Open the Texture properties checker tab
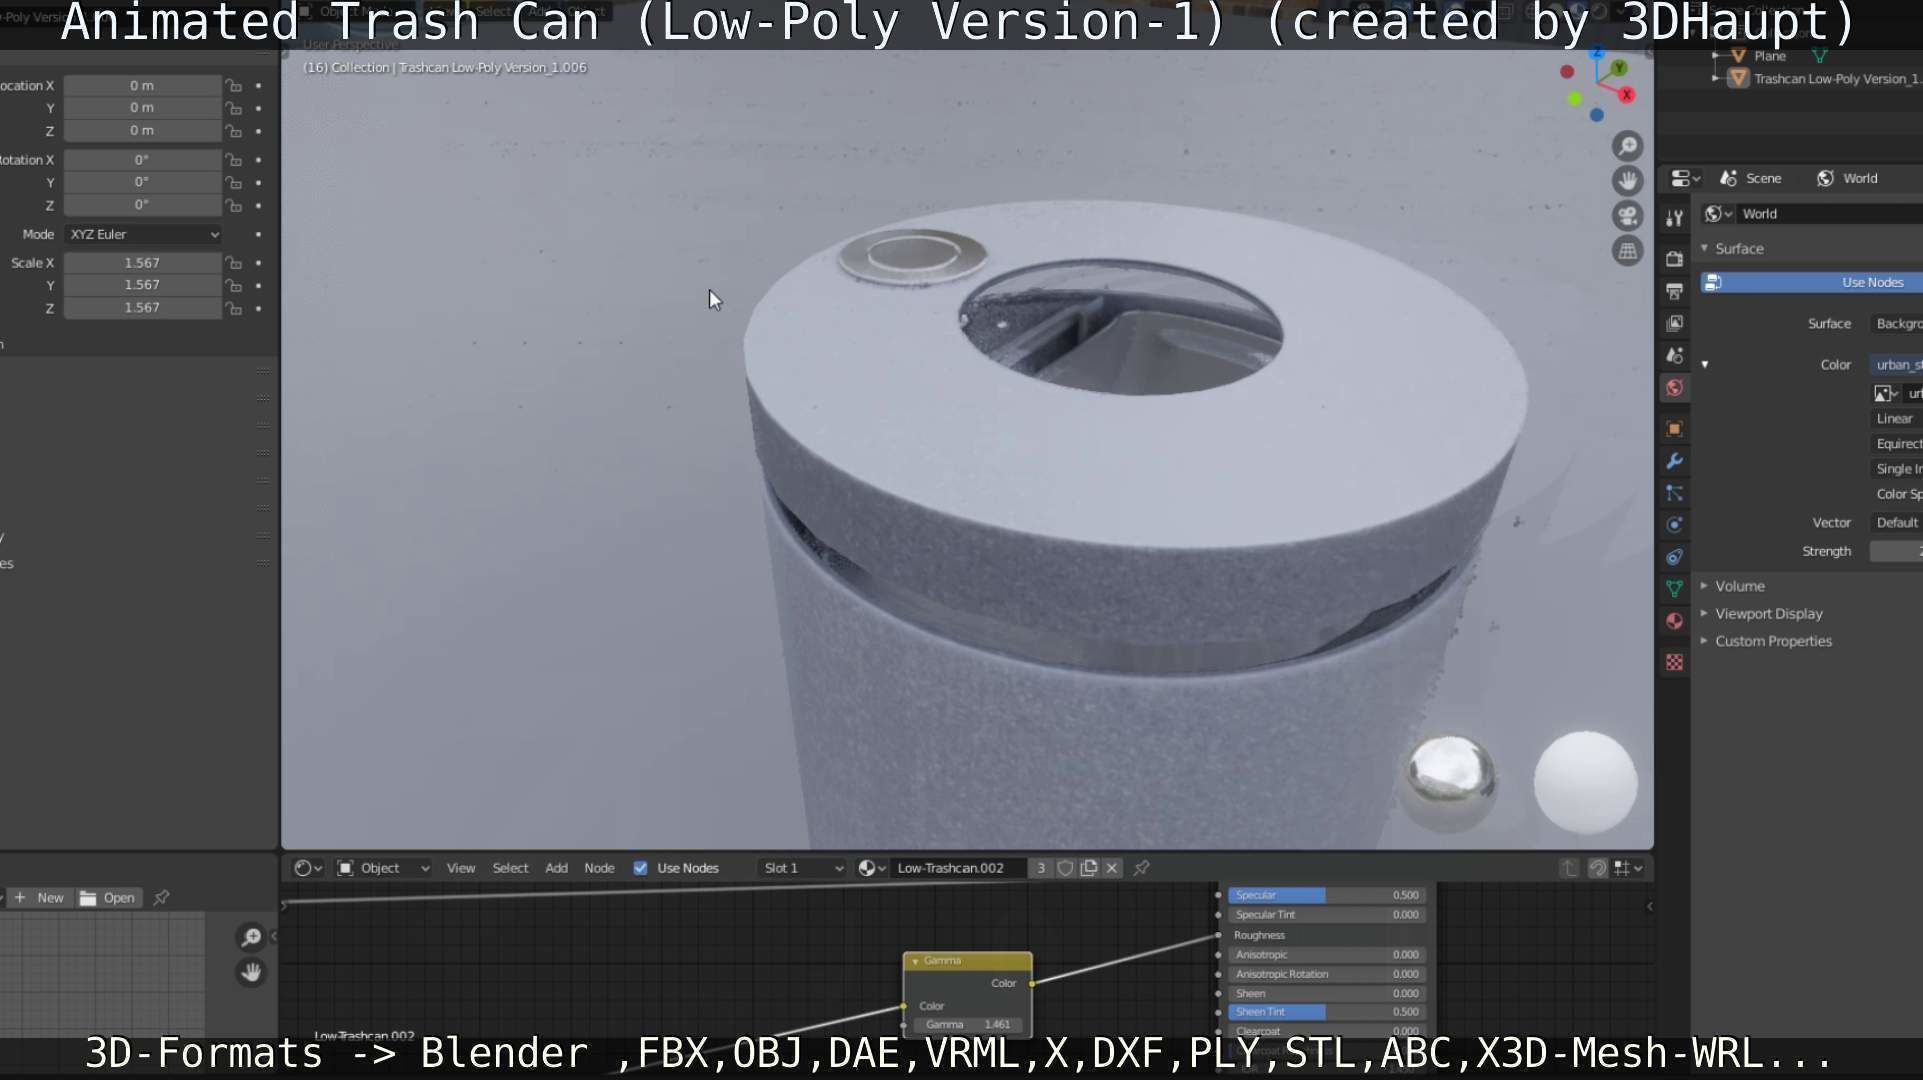This screenshot has height=1080, width=1923. pyautogui.click(x=1675, y=662)
